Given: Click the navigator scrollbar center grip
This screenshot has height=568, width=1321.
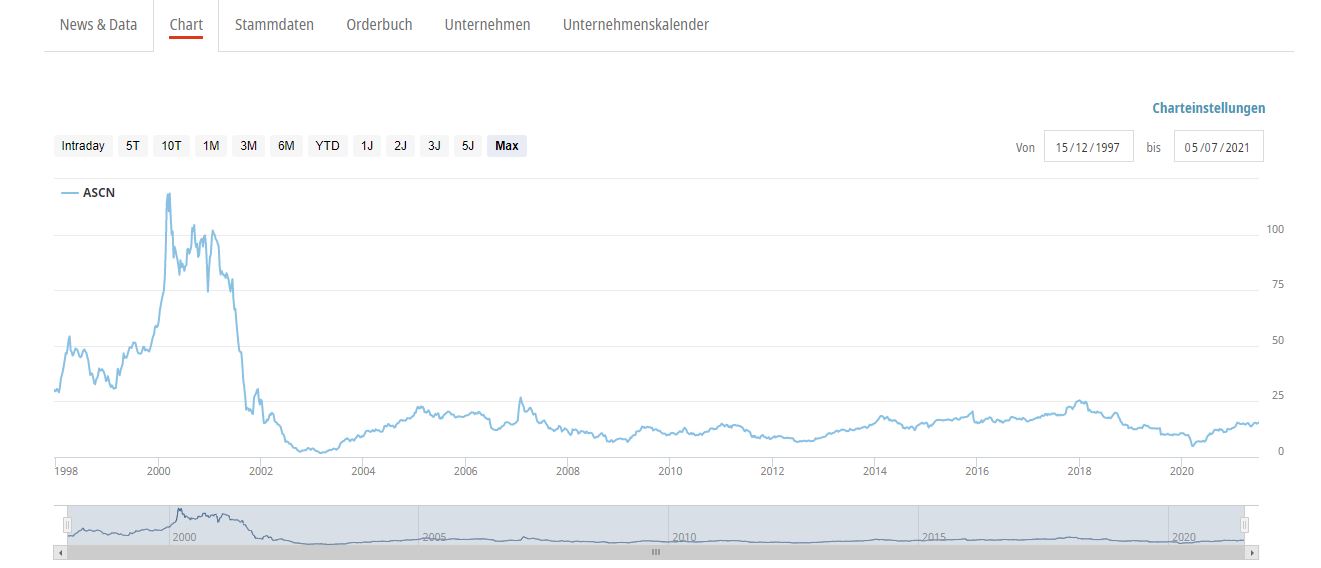Looking at the screenshot, I should pos(656,552).
